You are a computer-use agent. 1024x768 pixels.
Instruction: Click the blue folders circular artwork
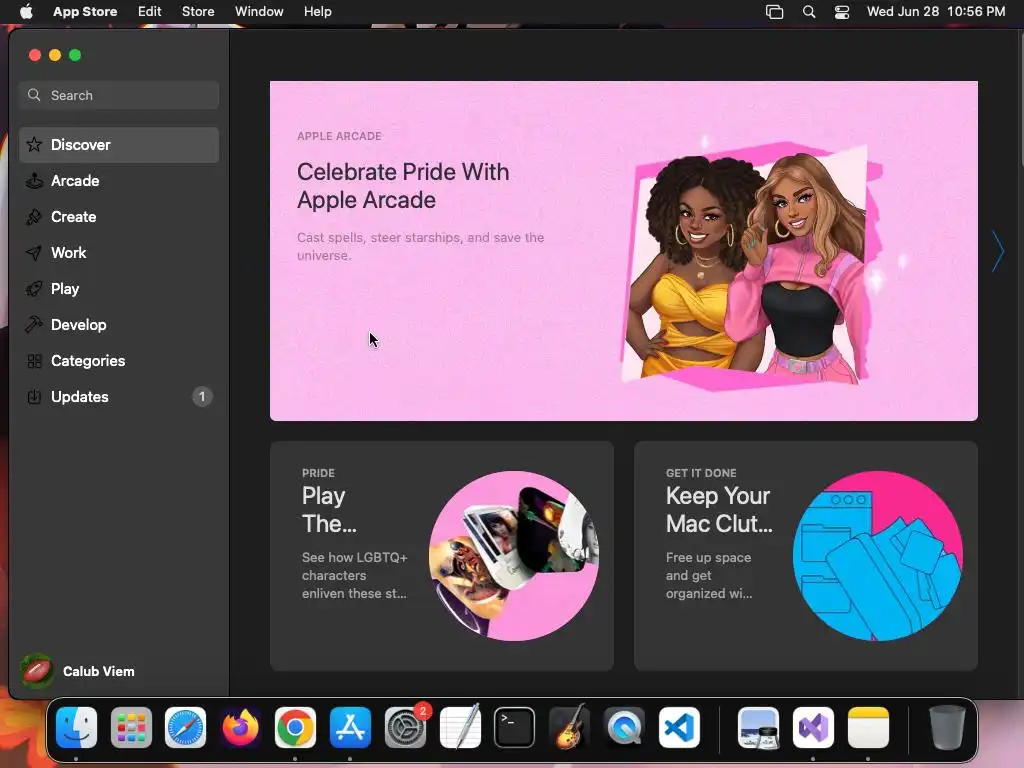click(x=878, y=556)
